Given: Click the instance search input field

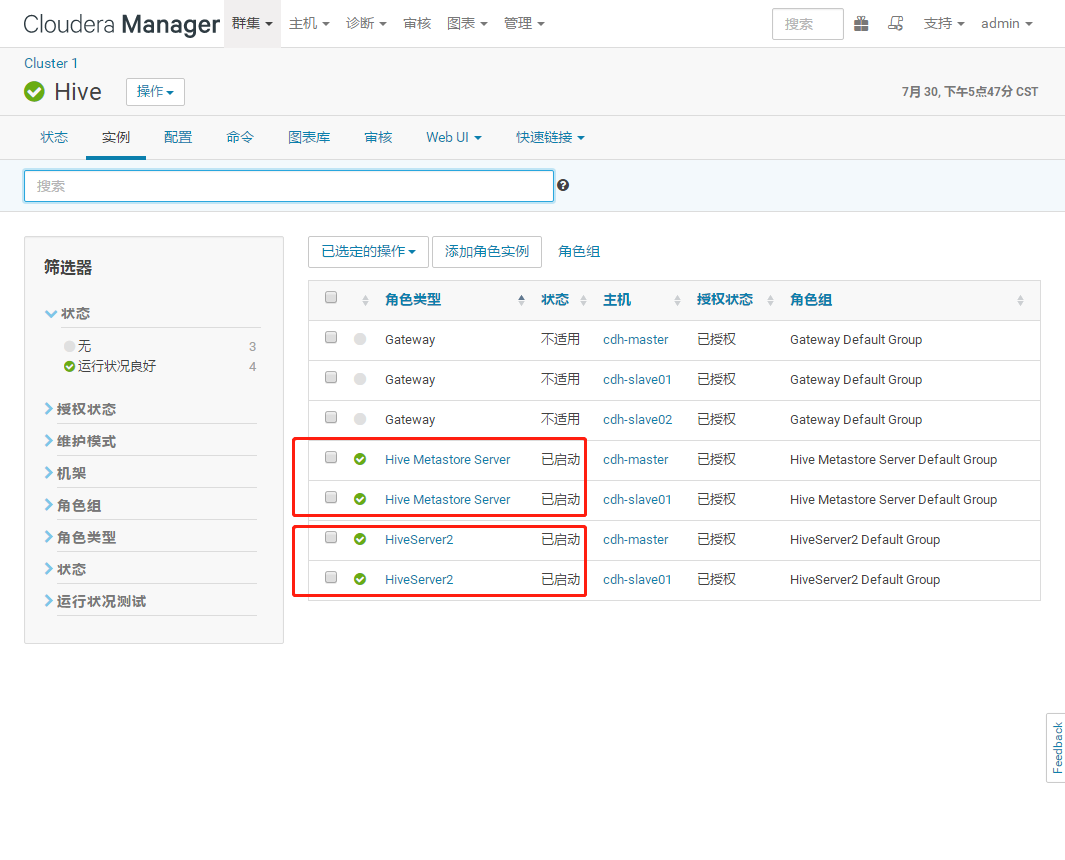Looking at the screenshot, I should pyautogui.click(x=289, y=186).
